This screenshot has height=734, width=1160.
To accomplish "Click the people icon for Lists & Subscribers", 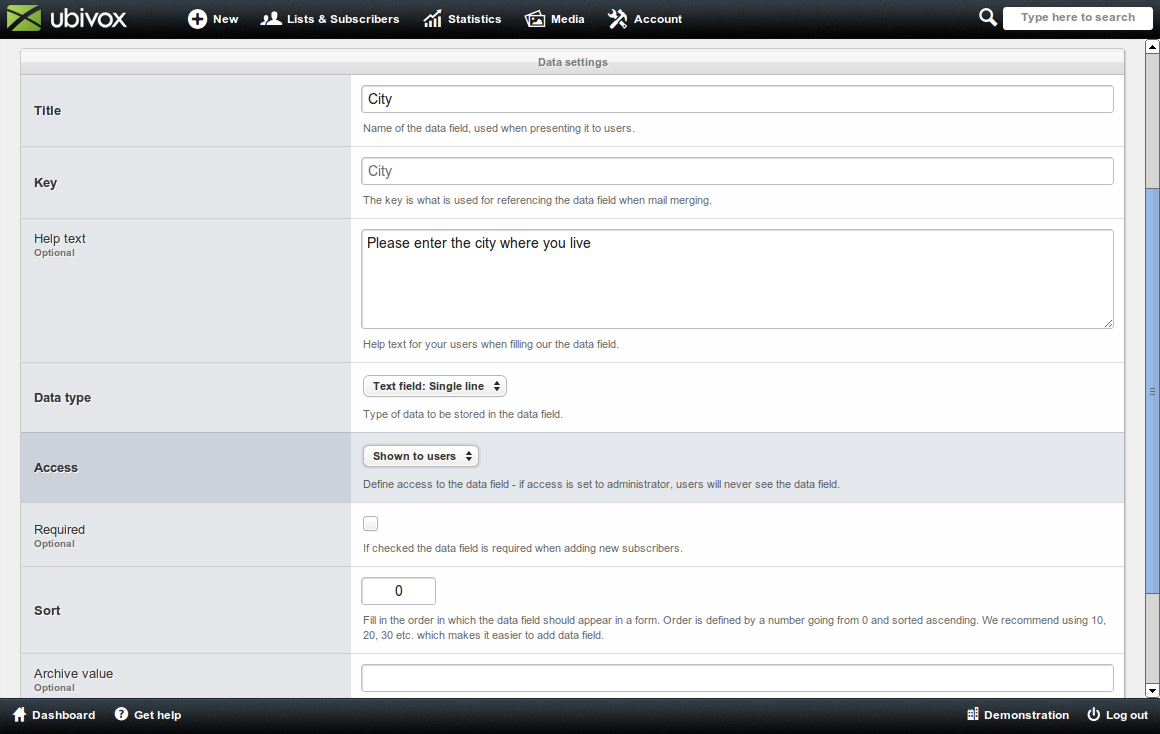I will 271,18.
